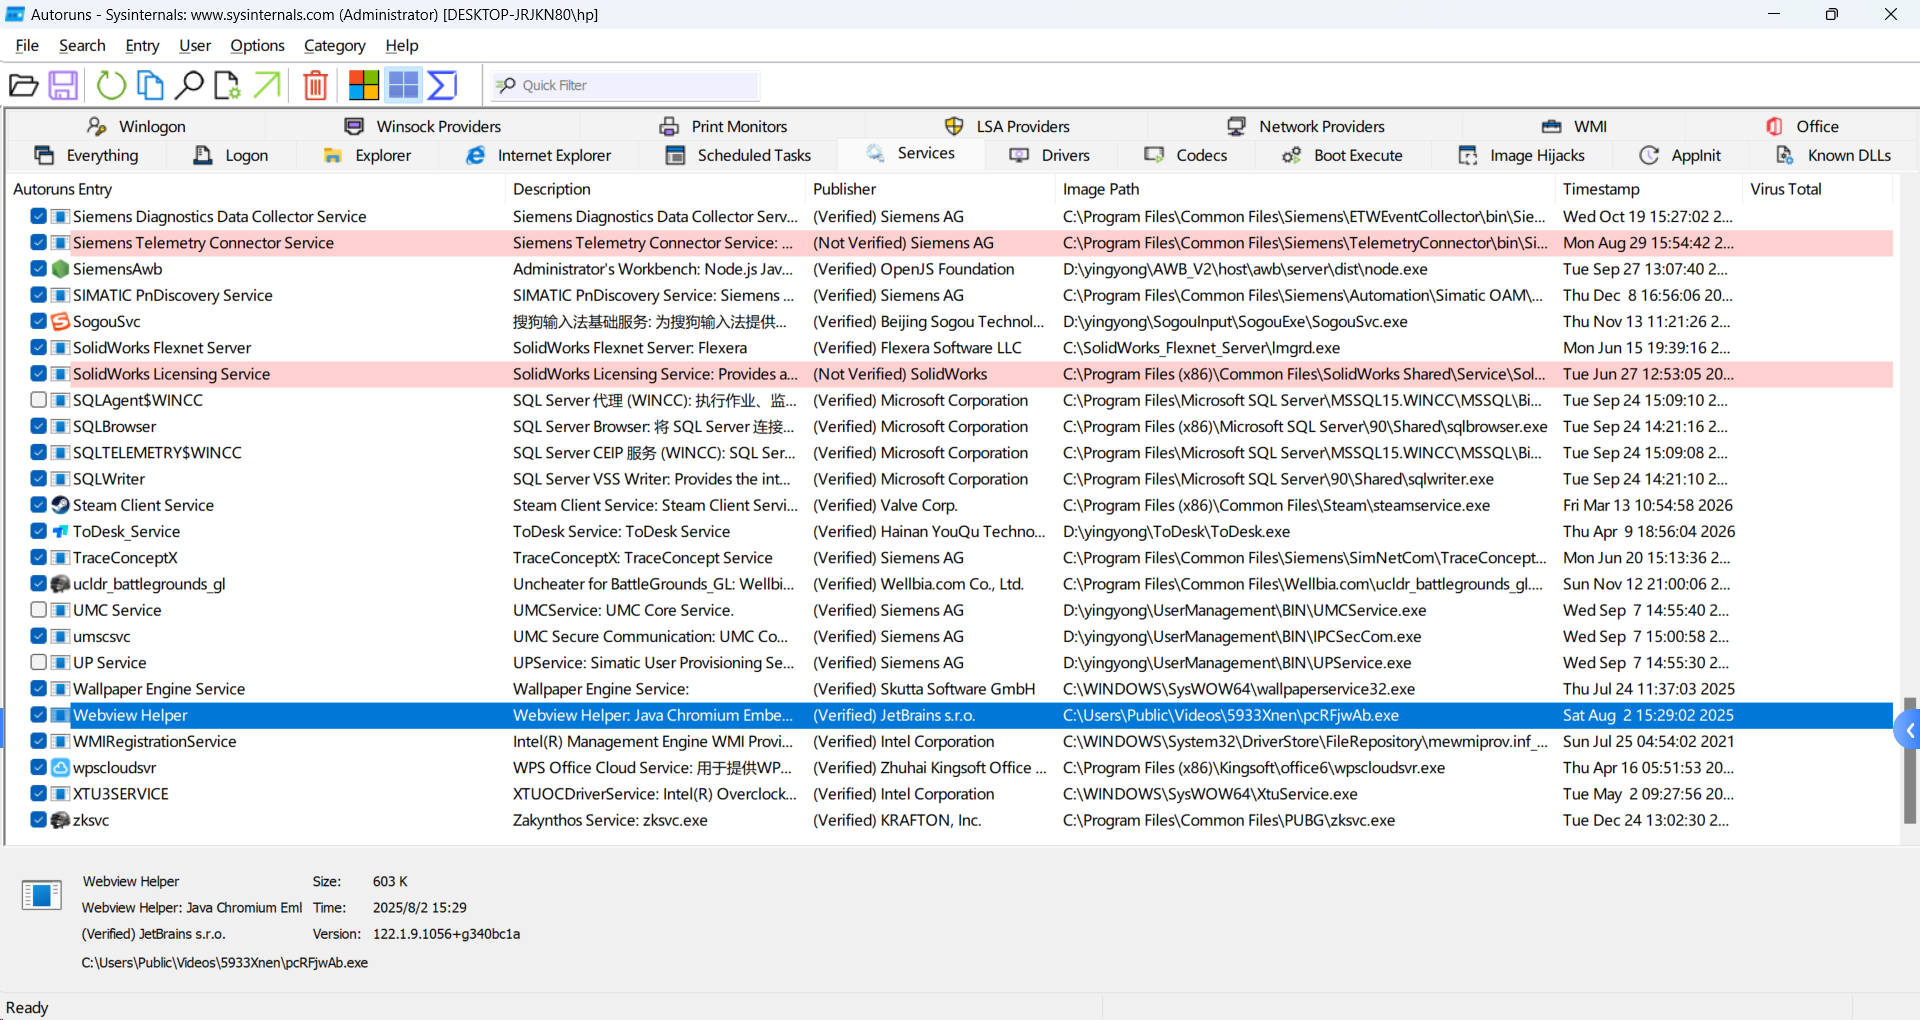The width and height of the screenshot is (1920, 1020).
Task: Select the zksvc entry name
Action: point(91,820)
